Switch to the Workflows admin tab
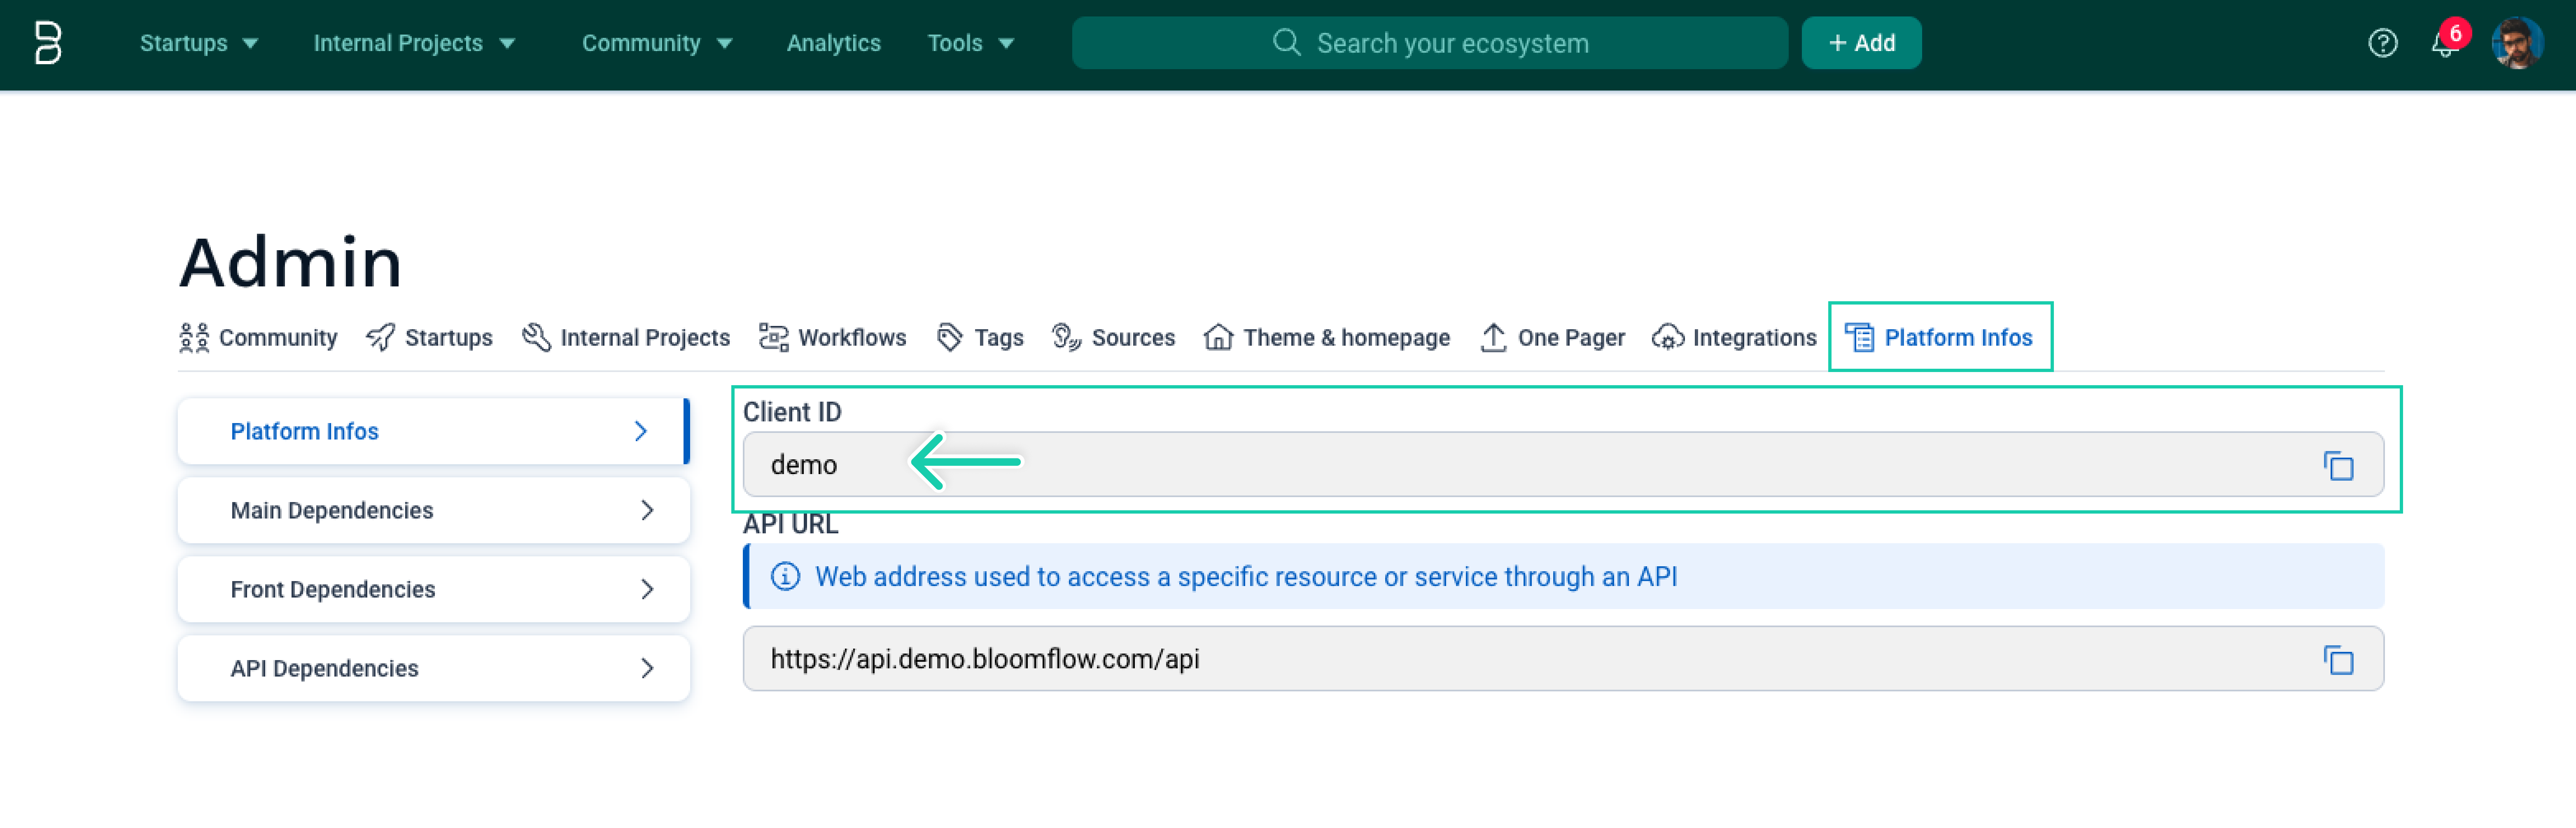Image resolution: width=2576 pixels, height=828 pixels. tap(832, 338)
